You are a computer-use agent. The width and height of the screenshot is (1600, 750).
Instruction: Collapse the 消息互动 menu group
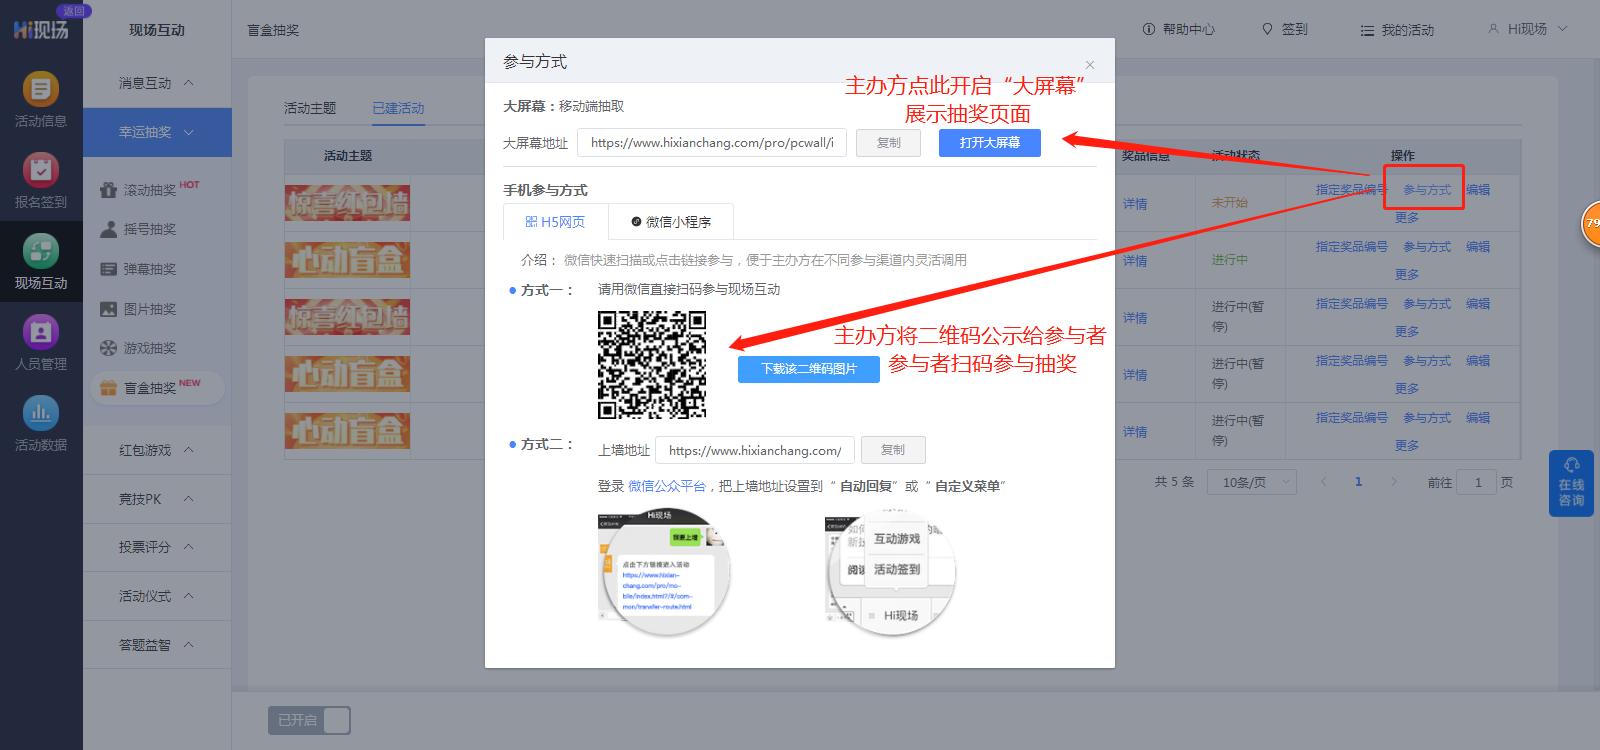tap(157, 83)
